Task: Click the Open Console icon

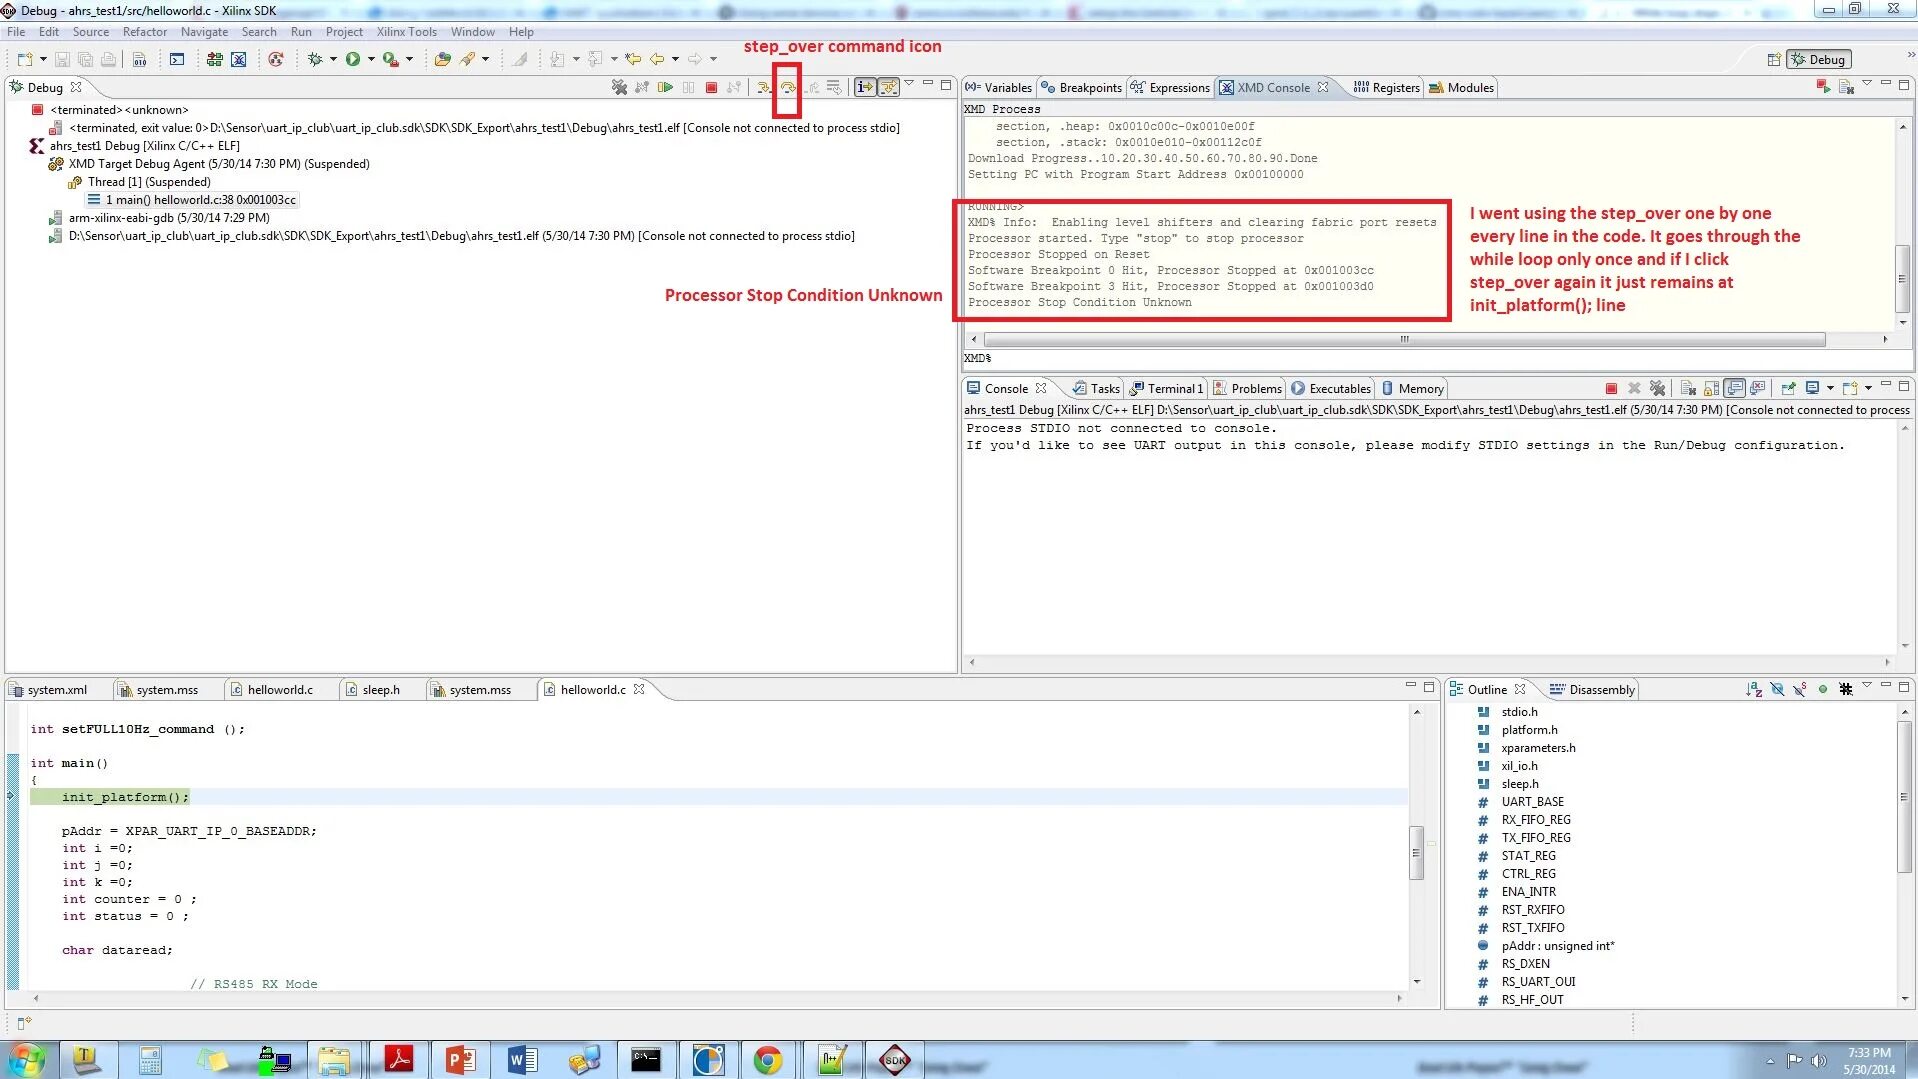Action: coord(1850,389)
